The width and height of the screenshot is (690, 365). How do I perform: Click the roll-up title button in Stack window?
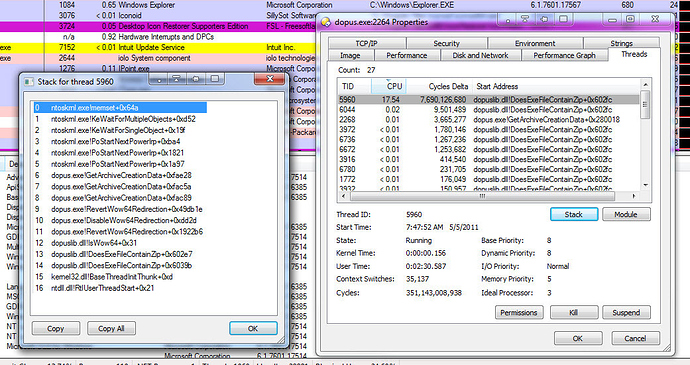pos(177,79)
